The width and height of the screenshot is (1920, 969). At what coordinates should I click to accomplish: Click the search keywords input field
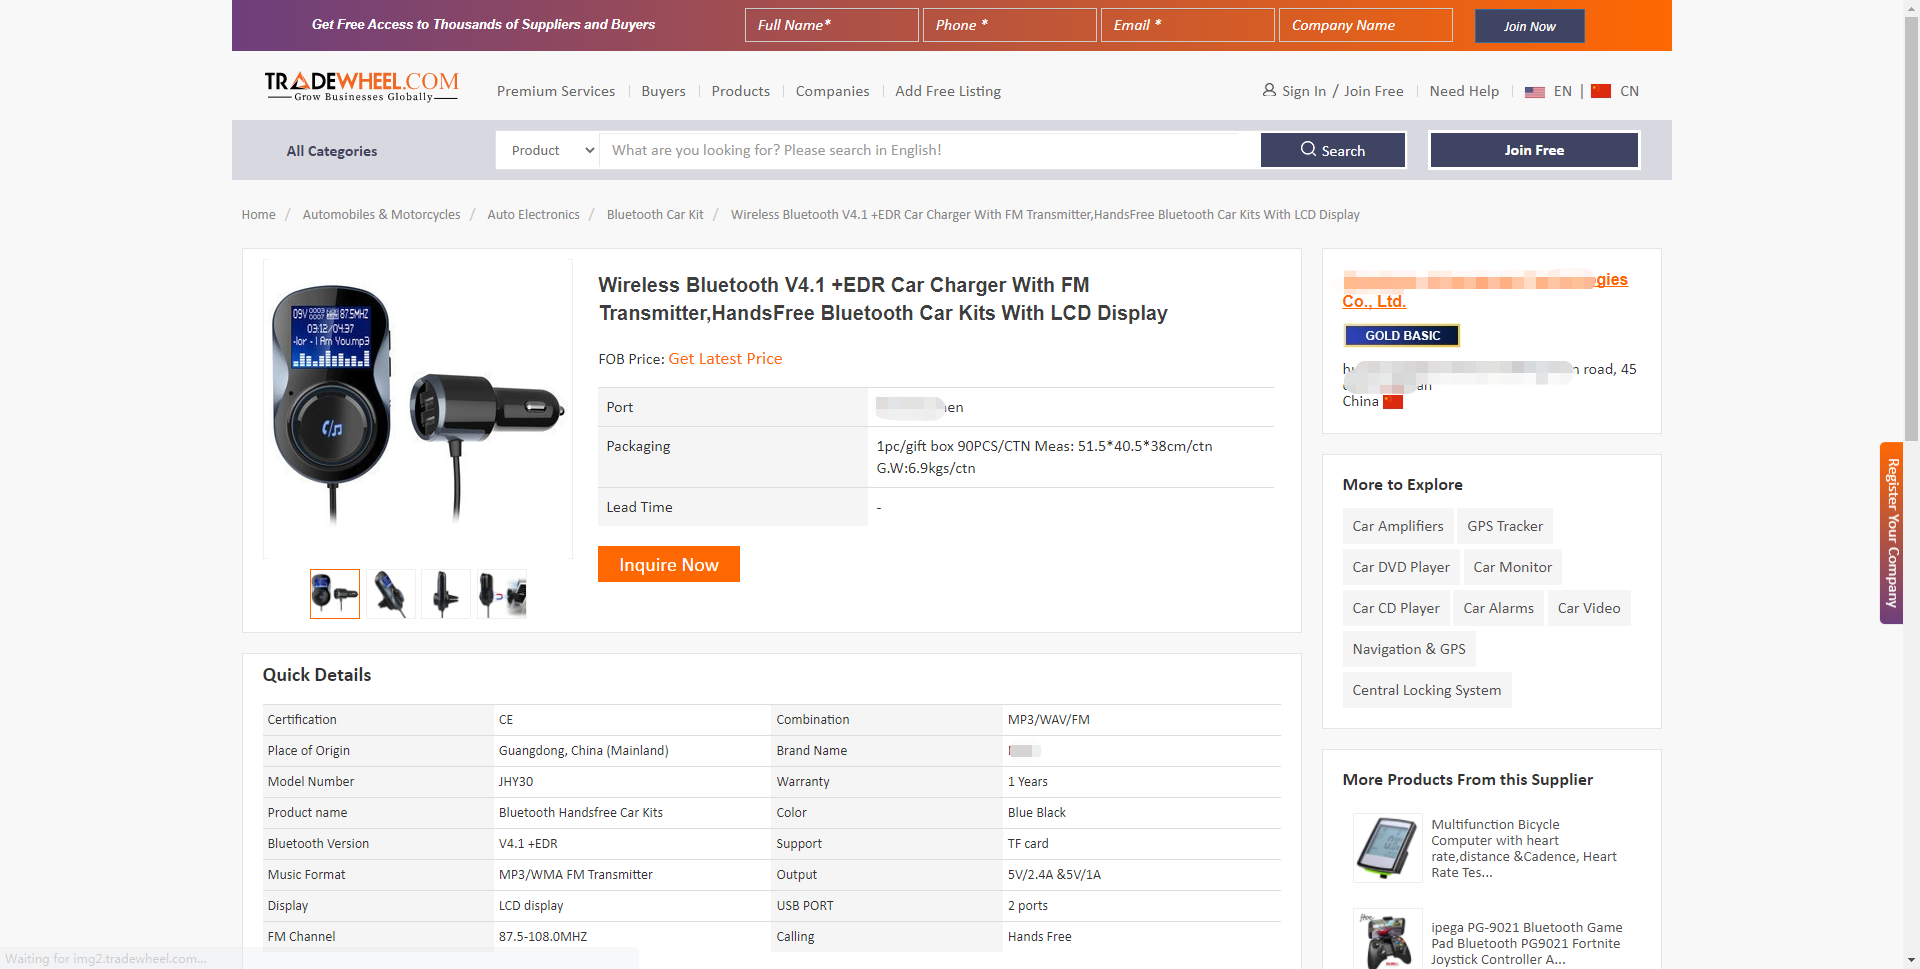(x=928, y=150)
